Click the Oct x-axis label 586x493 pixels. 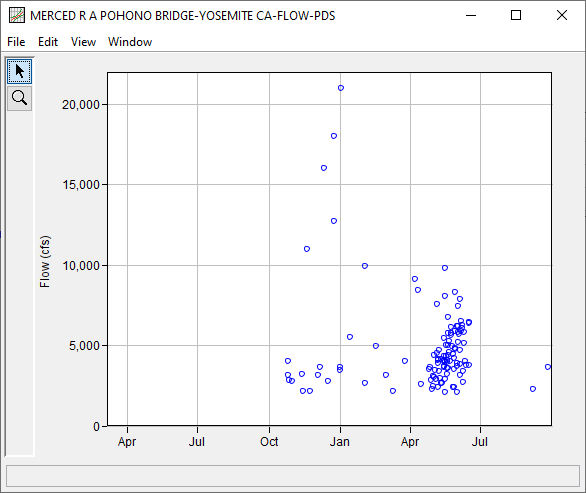tap(269, 442)
